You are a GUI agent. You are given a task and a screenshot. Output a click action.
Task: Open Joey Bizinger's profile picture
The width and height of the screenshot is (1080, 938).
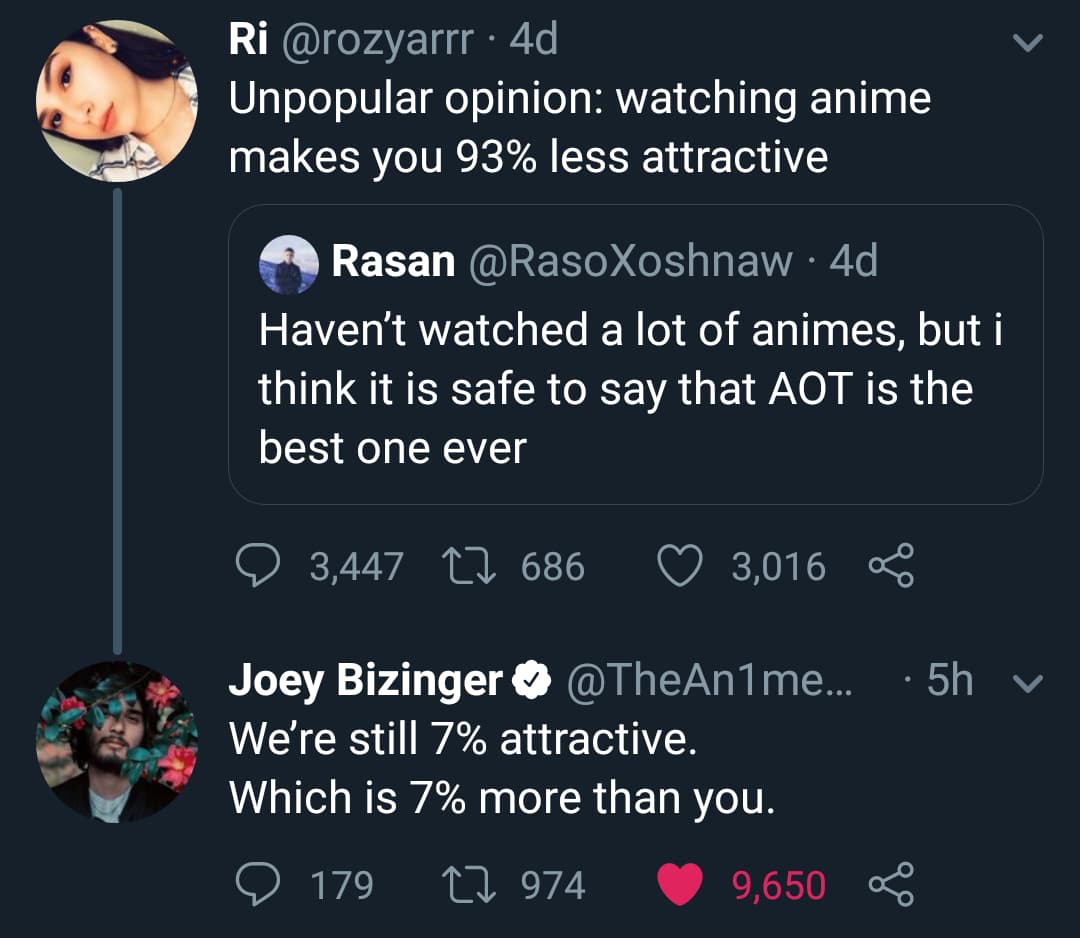117,741
